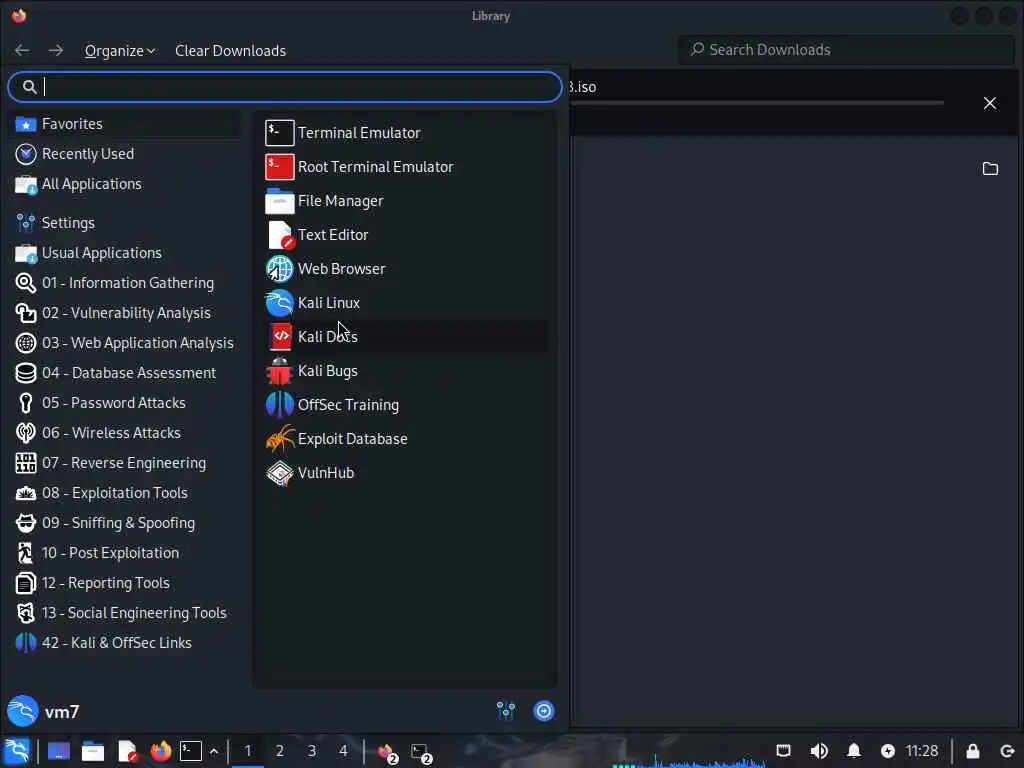The width and height of the screenshot is (1024, 768).
Task: Open volume control in tray
Action: pos(819,751)
